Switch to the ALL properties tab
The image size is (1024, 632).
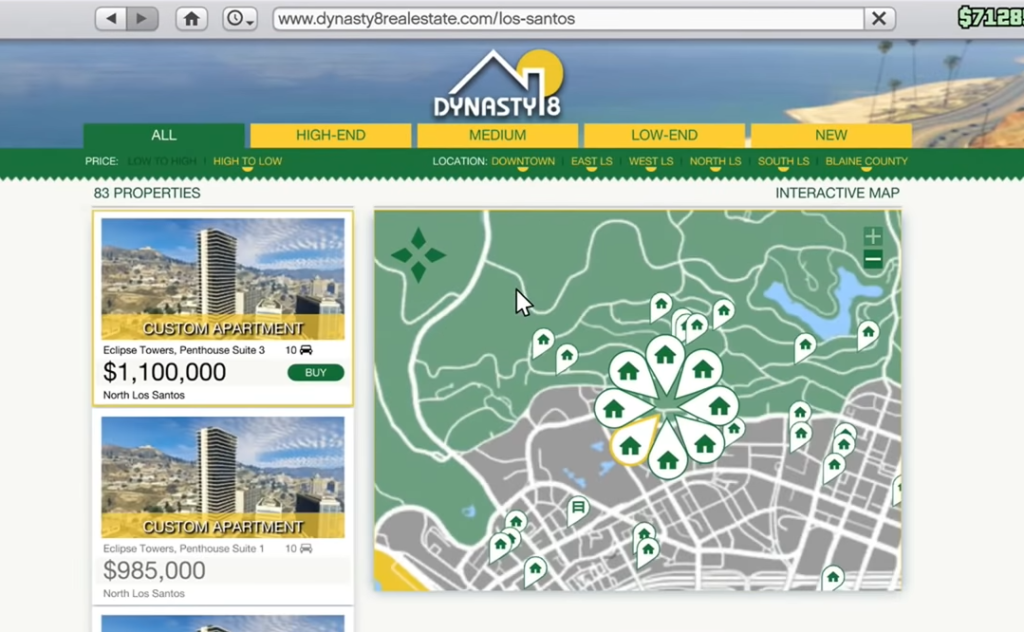point(163,135)
